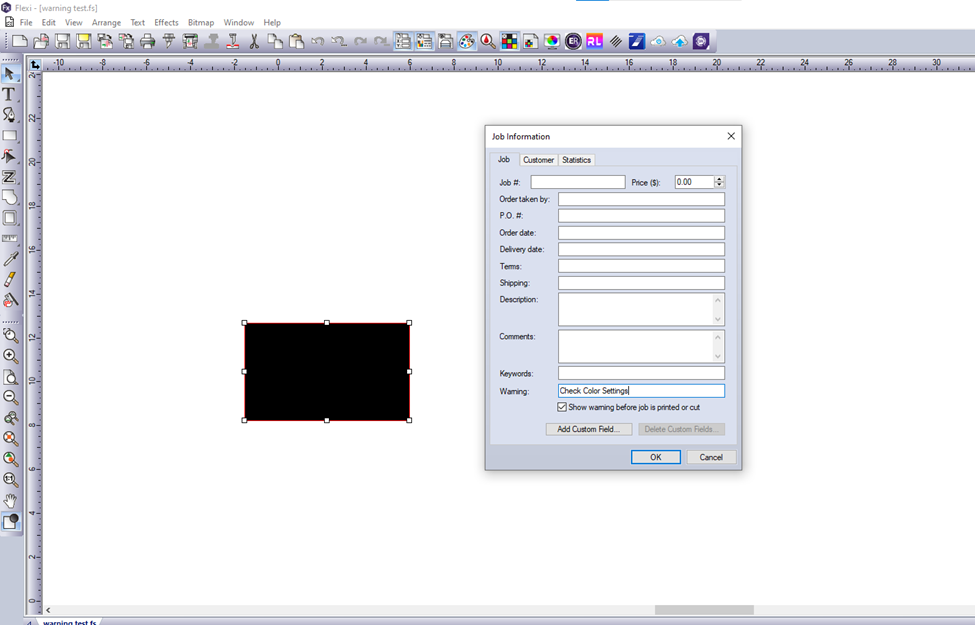Click the Terms input field
975x625 pixels.
pyautogui.click(x=641, y=266)
